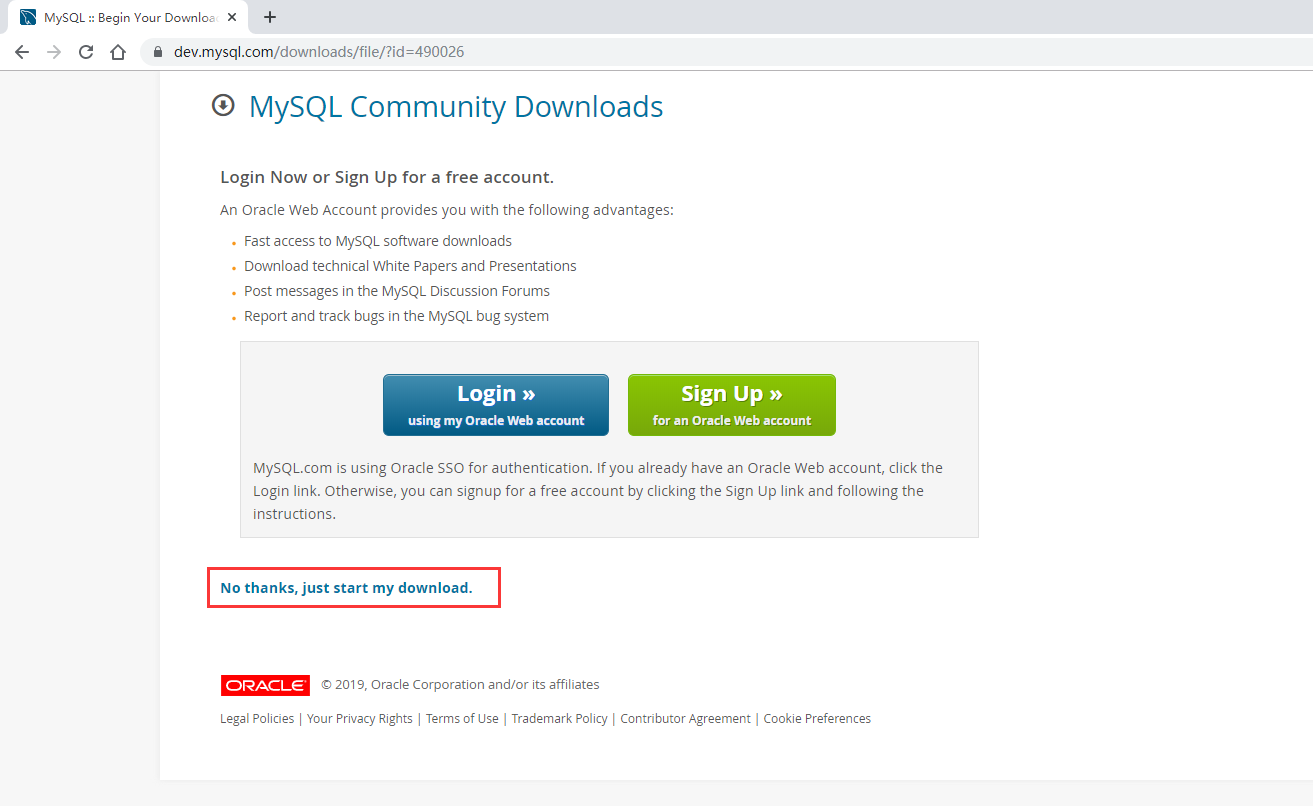Open the Contributor Agreement link
The height and width of the screenshot is (806, 1313).
coord(686,718)
